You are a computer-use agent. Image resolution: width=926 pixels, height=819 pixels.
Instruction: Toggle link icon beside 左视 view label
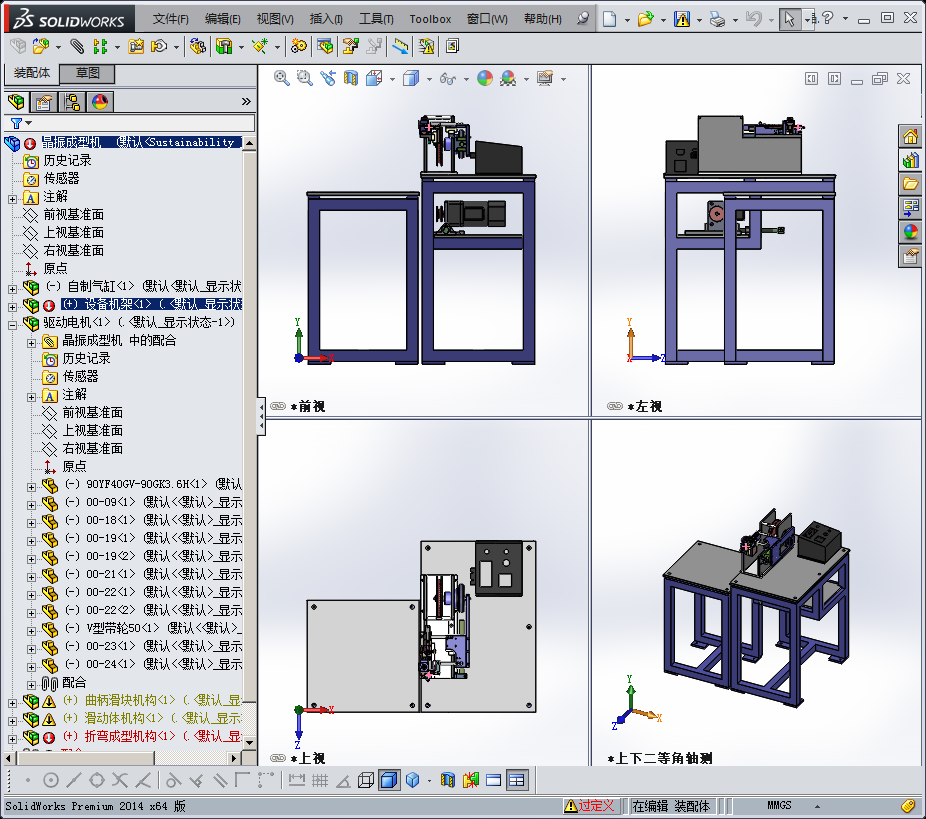click(x=614, y=406)
